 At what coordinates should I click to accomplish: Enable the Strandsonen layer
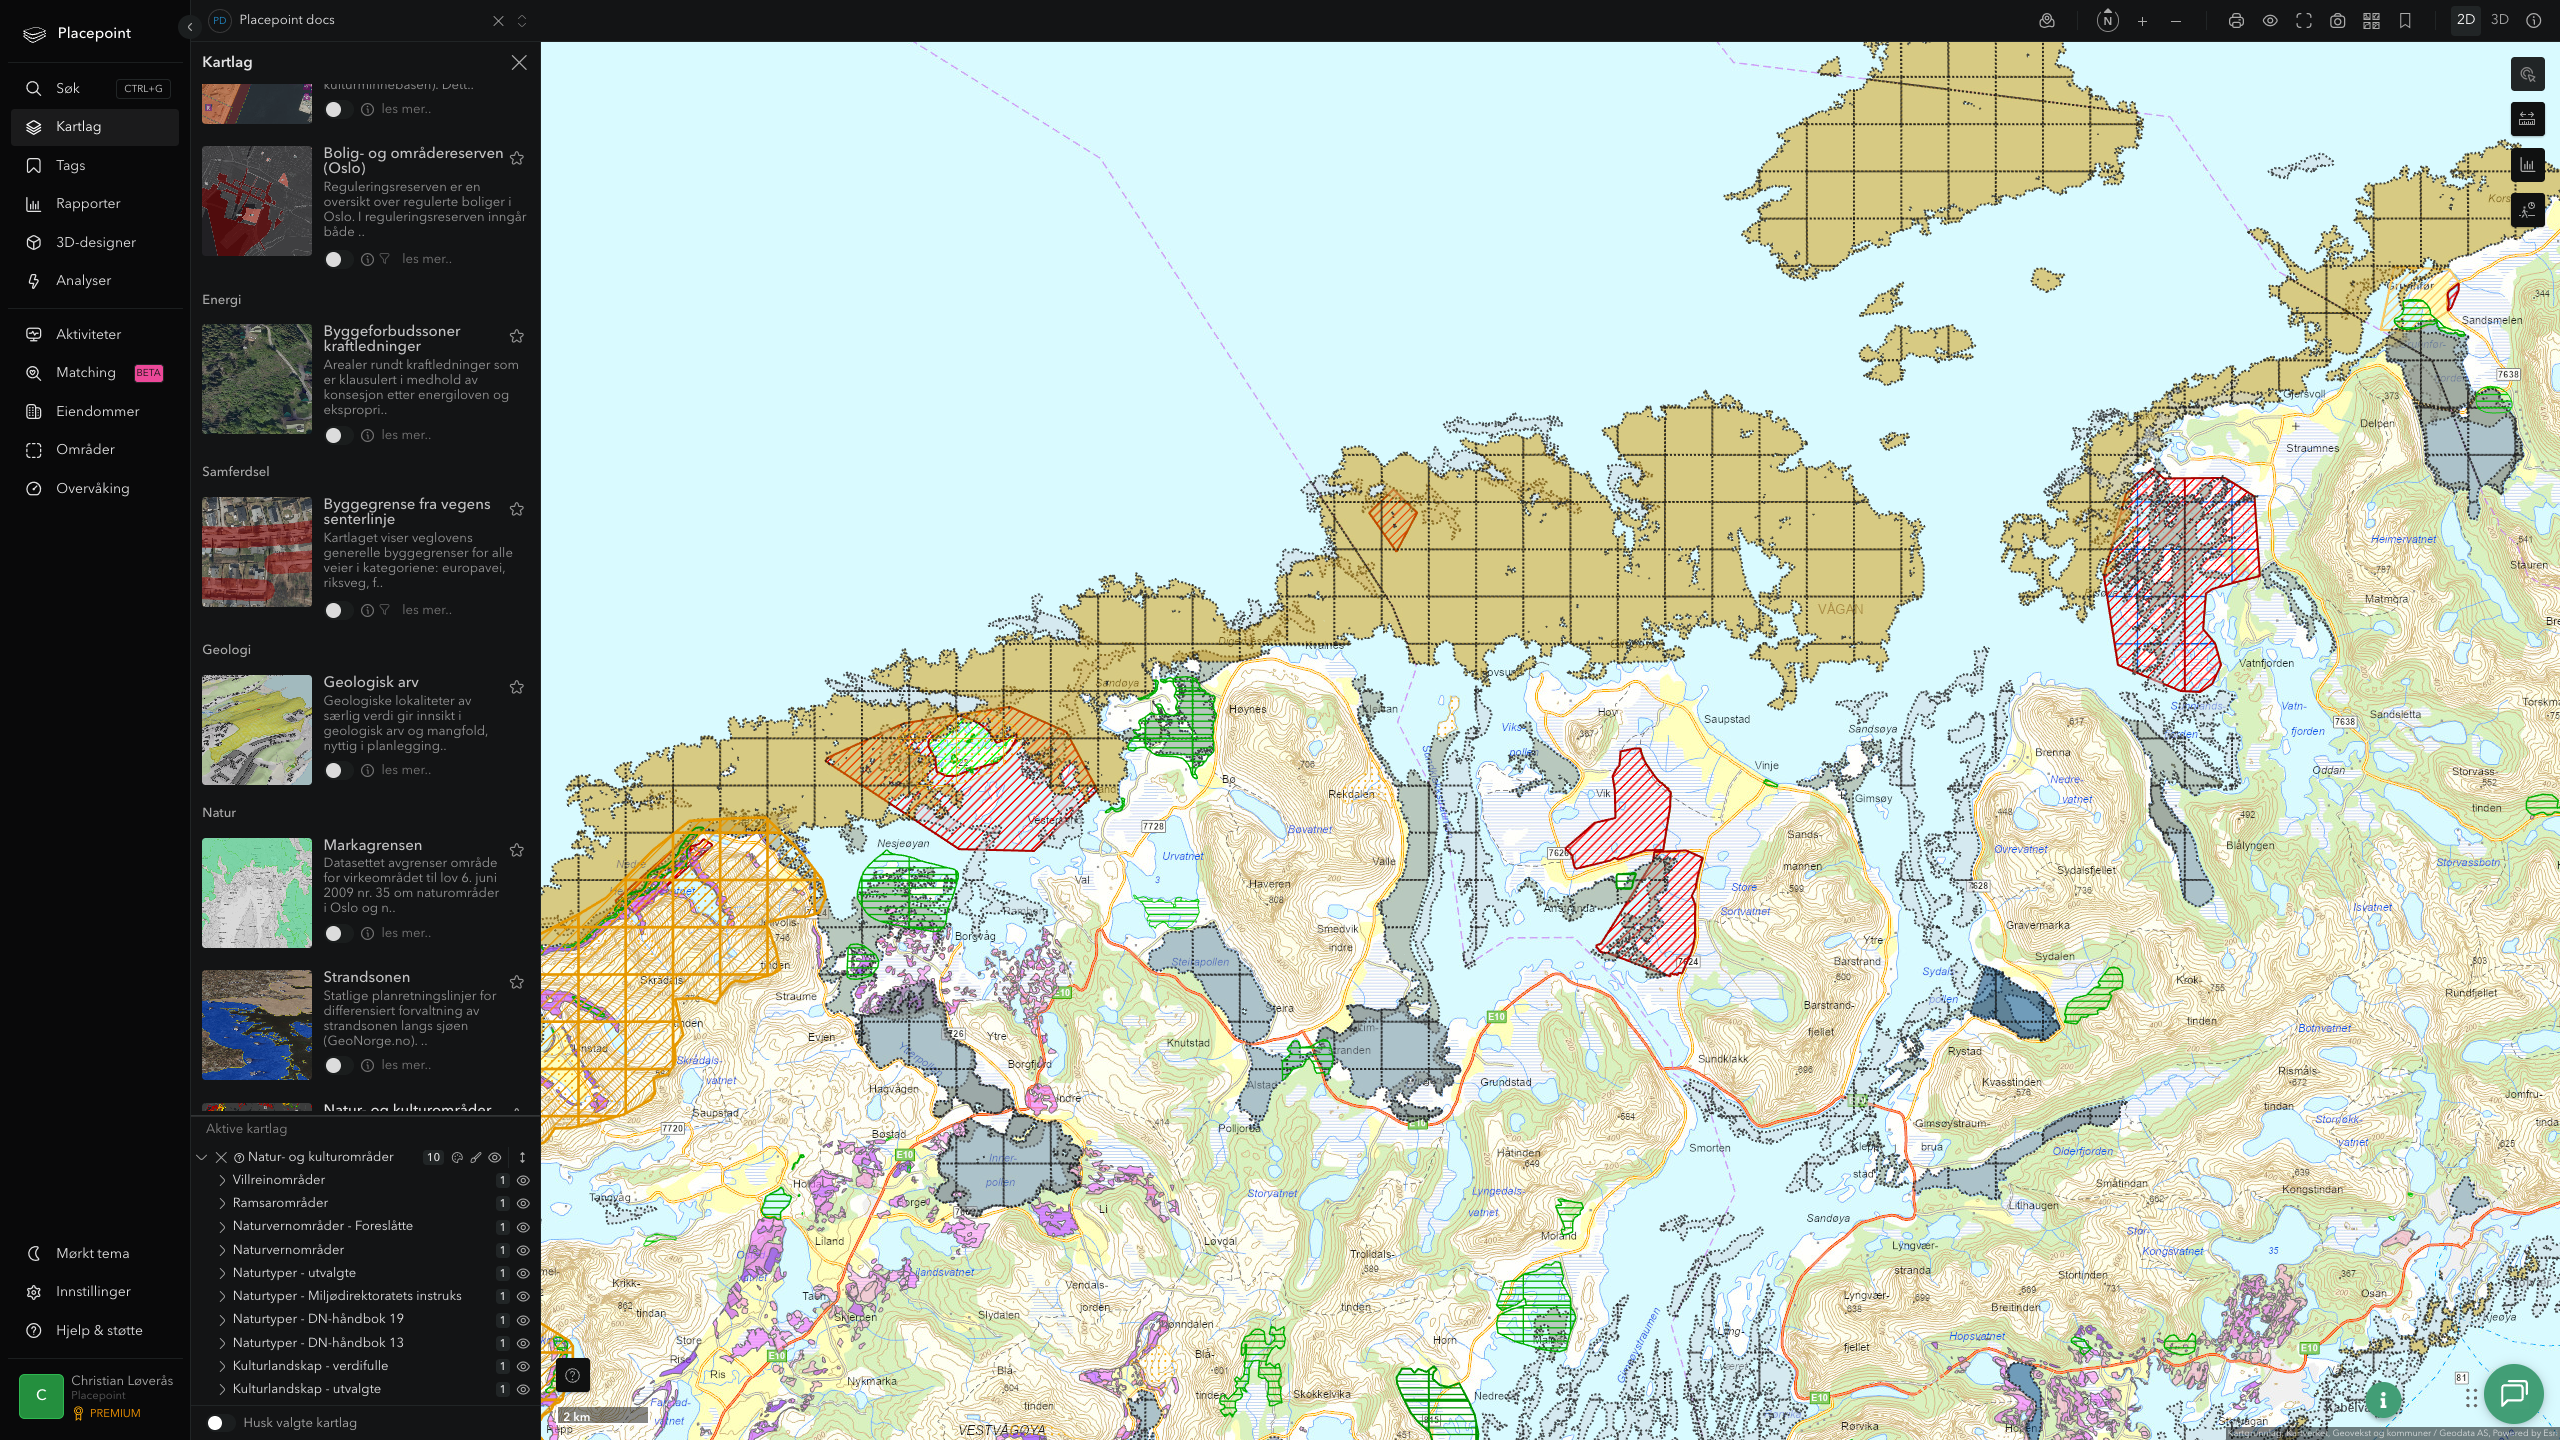(x=338, y=1066)
